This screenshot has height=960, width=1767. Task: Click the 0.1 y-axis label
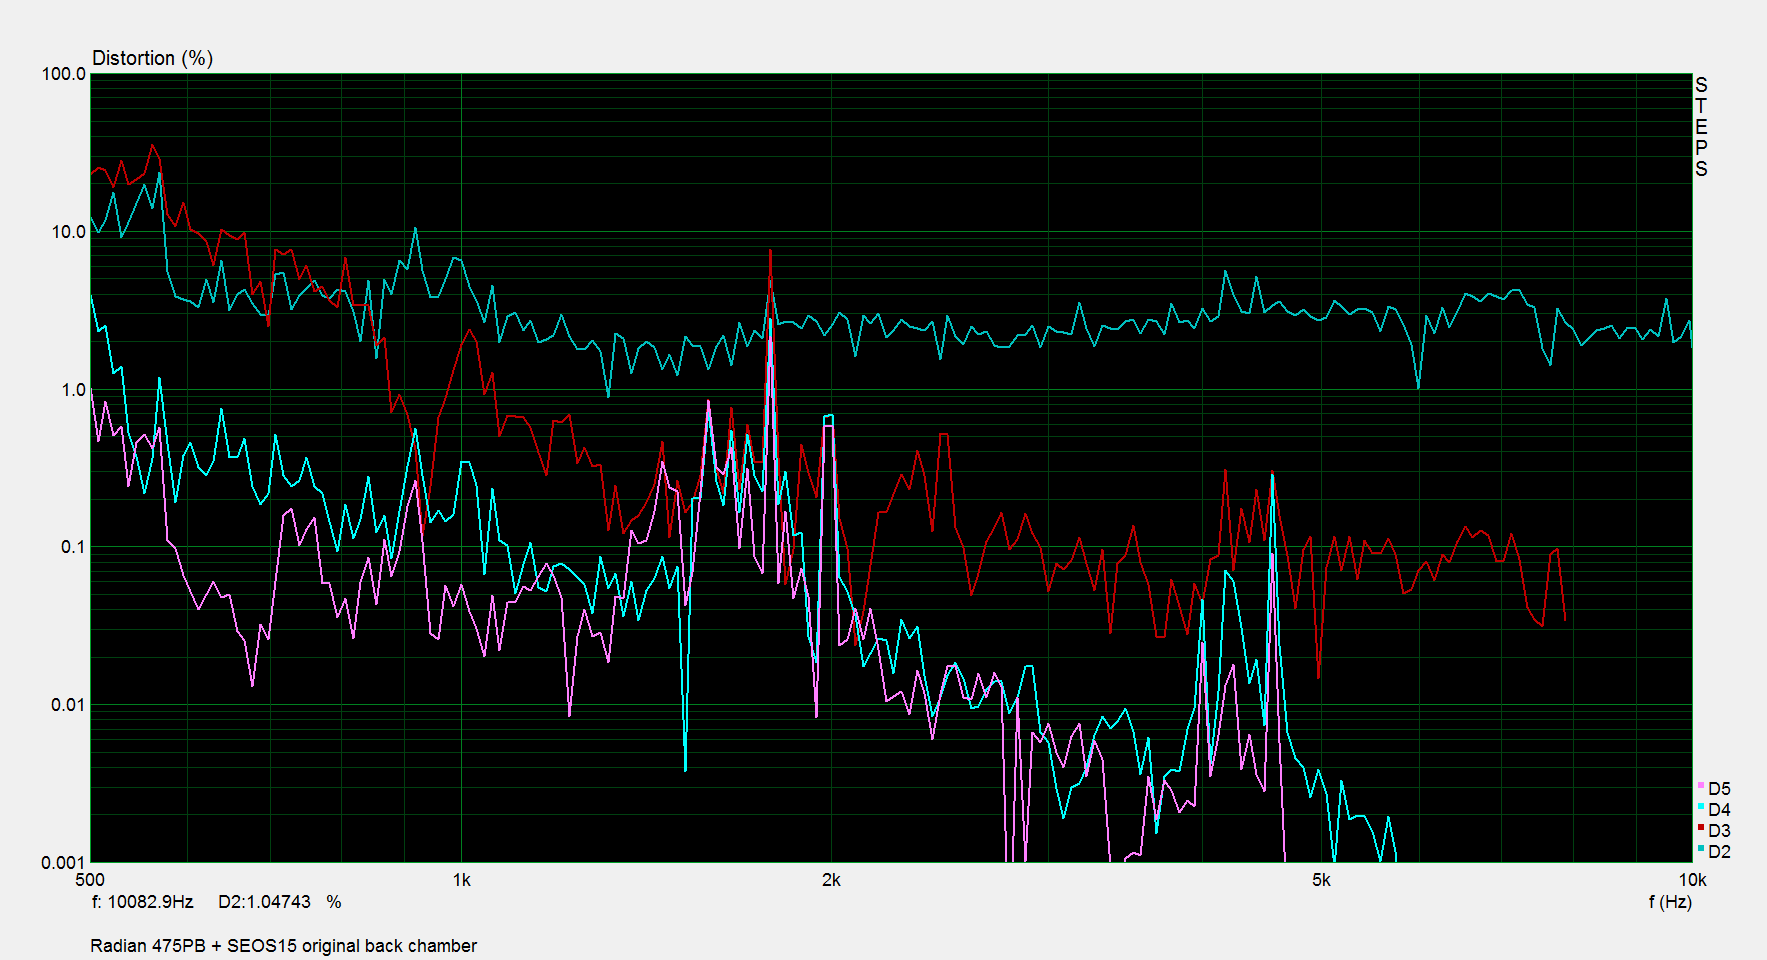pyautogui.click(x=73, y=547)
